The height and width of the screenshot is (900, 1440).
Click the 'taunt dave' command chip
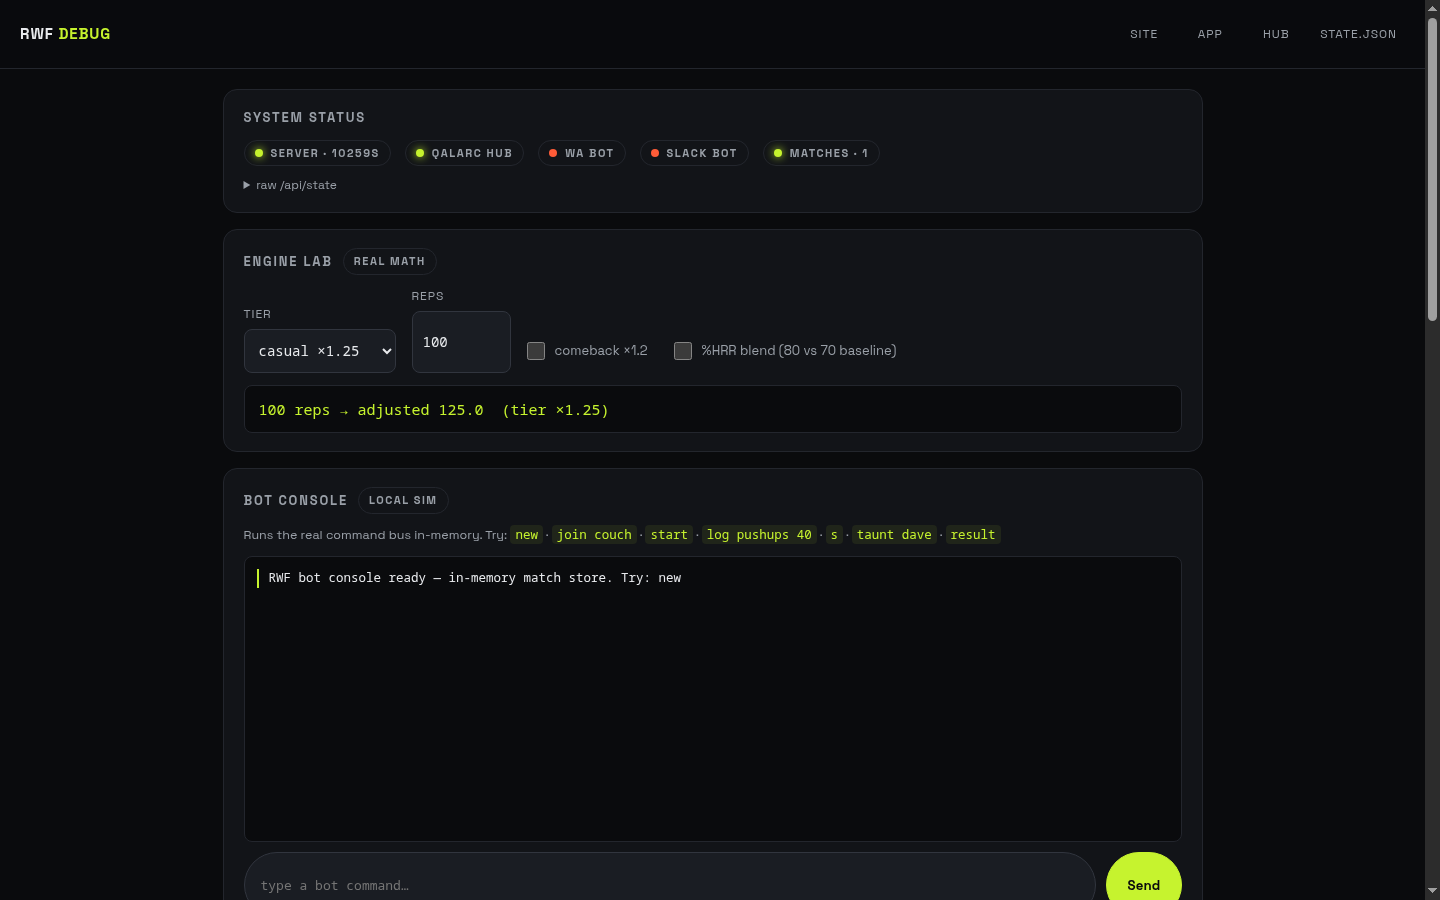click(x=894, y=535)
